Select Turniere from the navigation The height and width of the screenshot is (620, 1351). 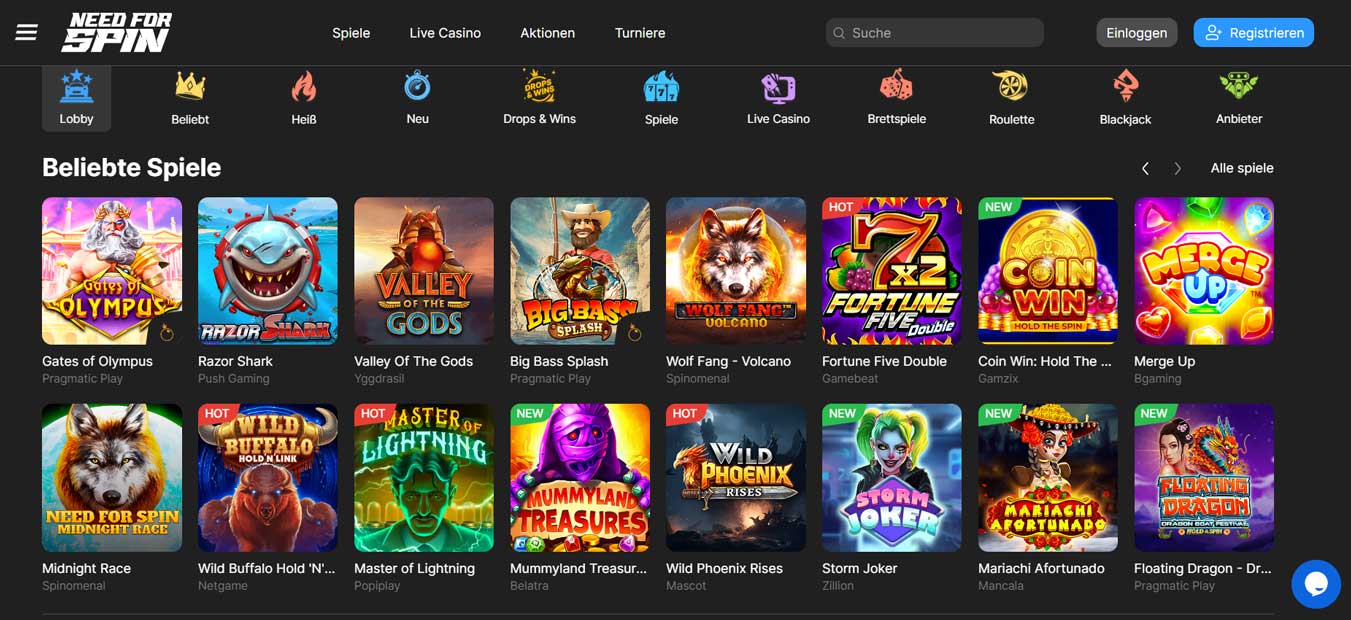[639, 32]
